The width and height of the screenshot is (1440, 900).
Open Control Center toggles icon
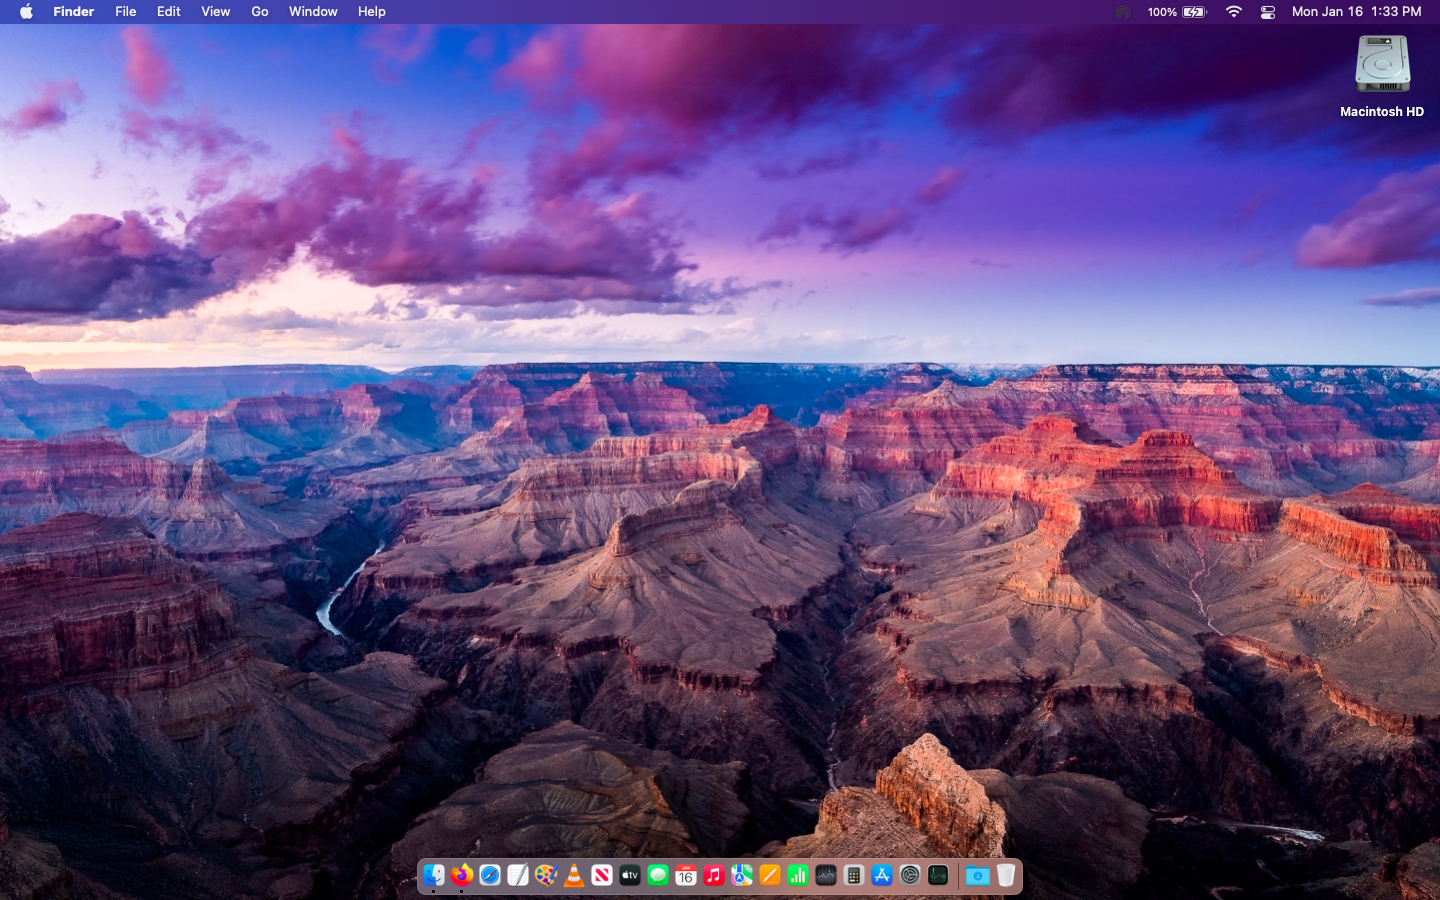click(1267, 12)
